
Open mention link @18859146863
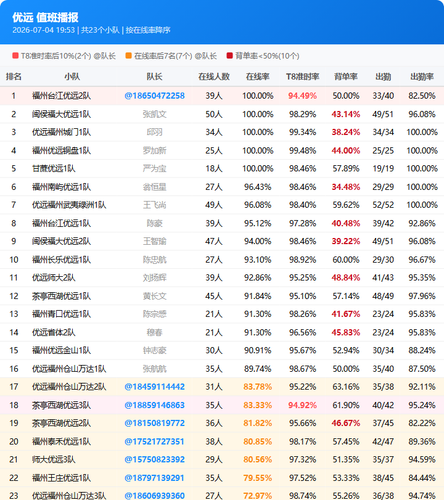pos(154,405)
